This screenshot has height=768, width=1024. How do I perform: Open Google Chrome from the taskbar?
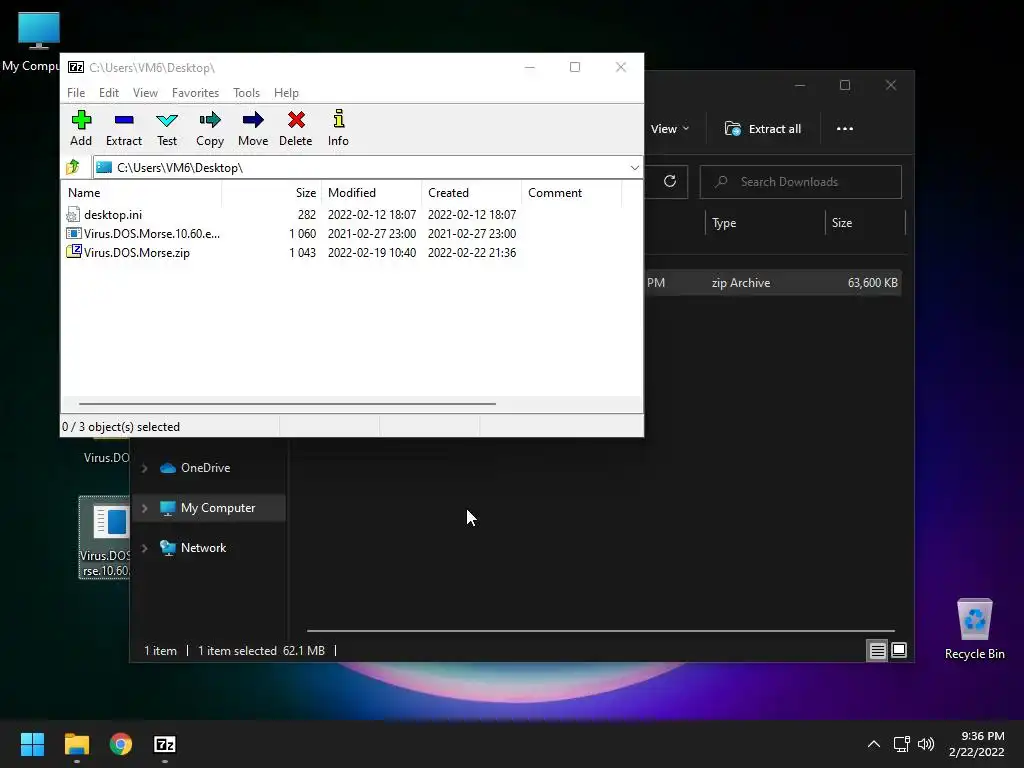[x=121, y=744]
